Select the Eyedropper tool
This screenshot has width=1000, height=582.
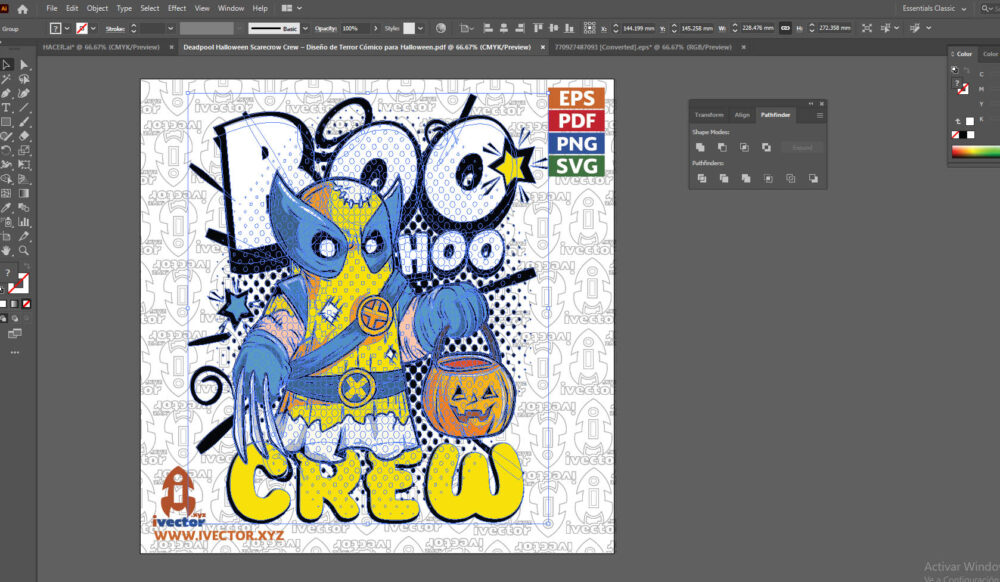(x=6, y=208)
